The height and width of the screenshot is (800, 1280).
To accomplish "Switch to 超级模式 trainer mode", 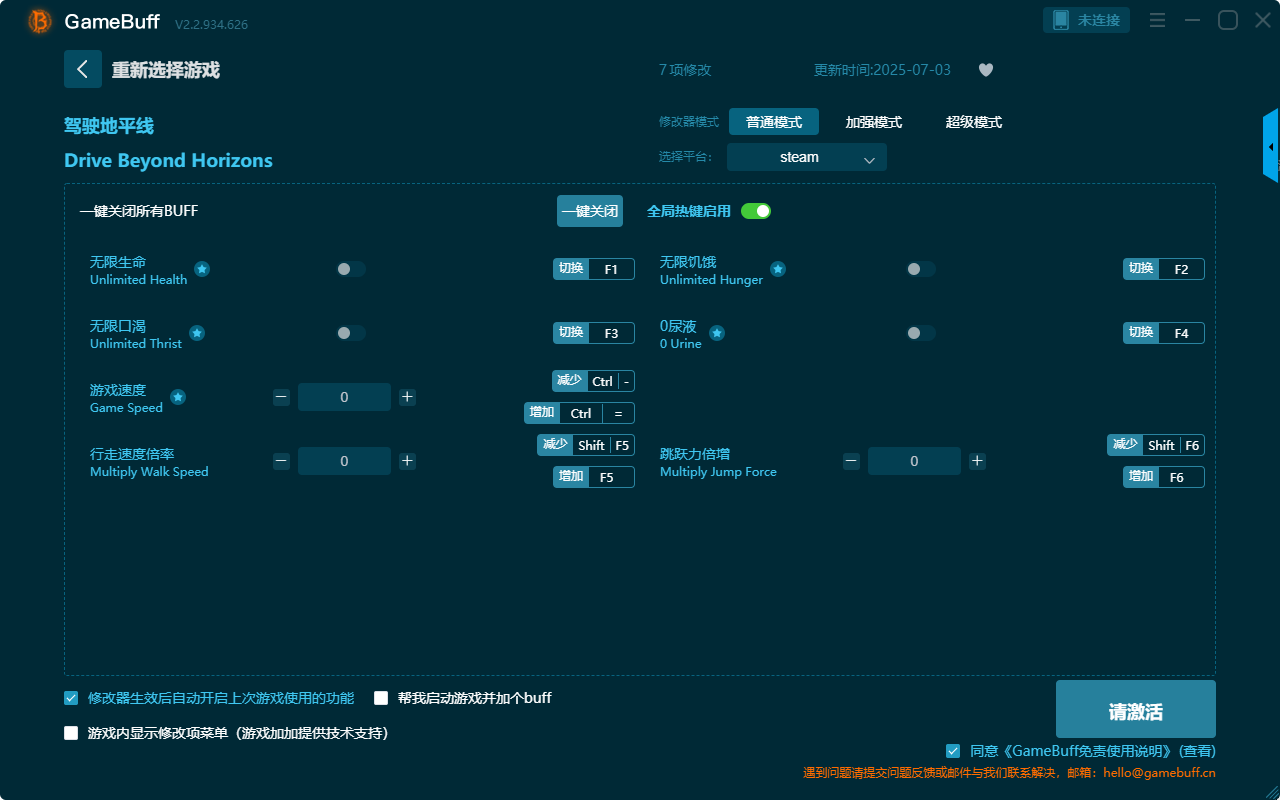I will coord(974,122).
